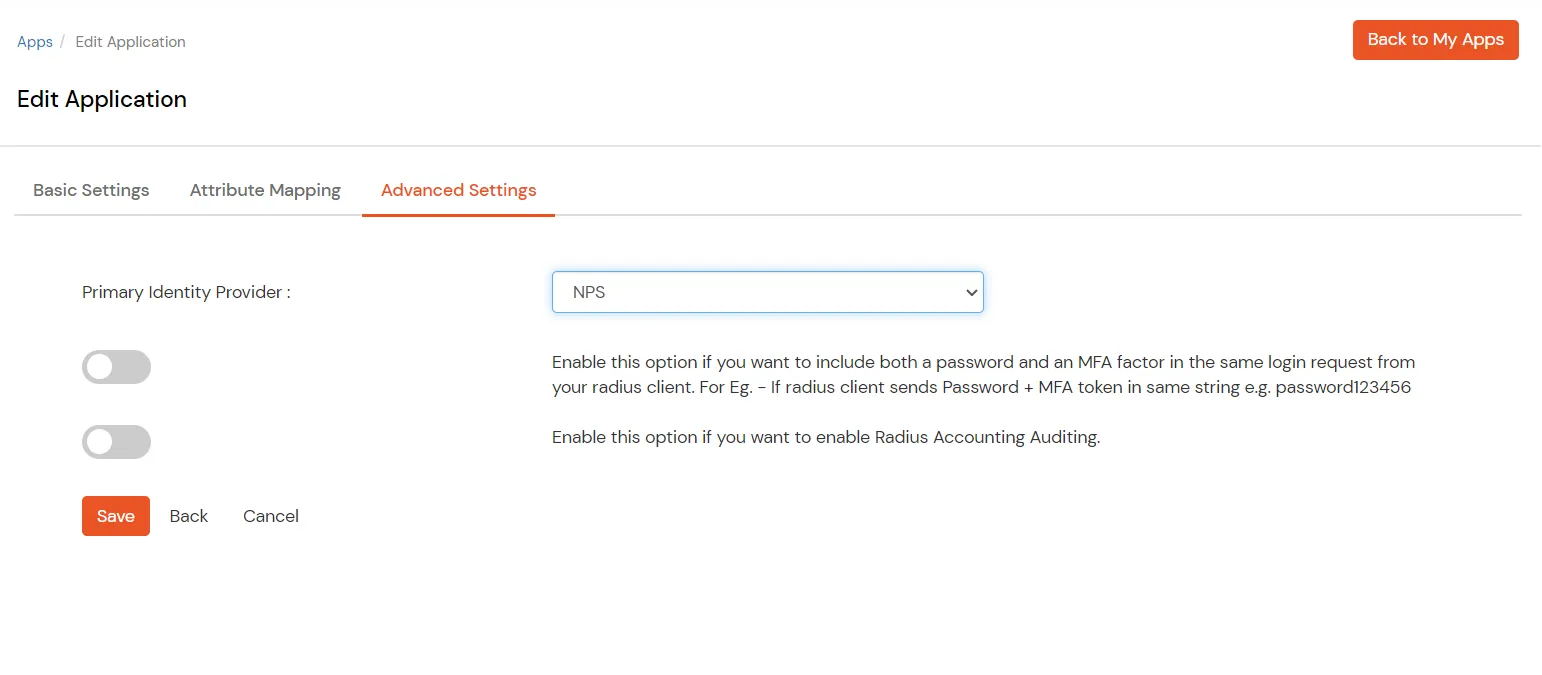The height and width of the screenshot is (675, 1542).
Task: Save the application changes
Action: [x=115, y=516]
